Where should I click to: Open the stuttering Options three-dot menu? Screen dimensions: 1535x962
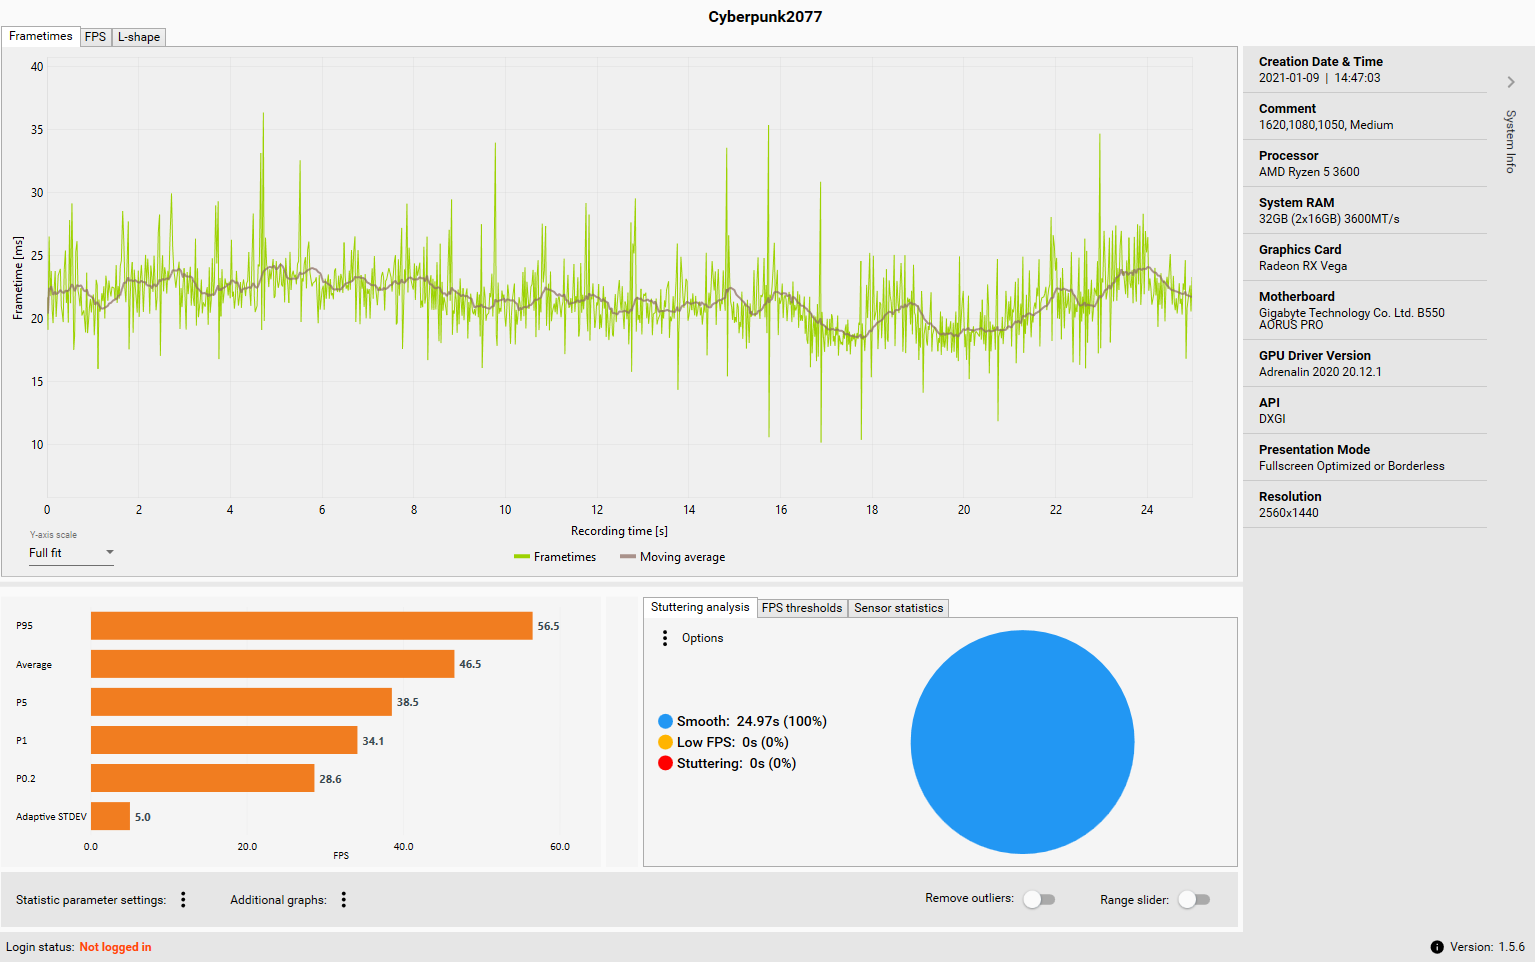(665, 638)
